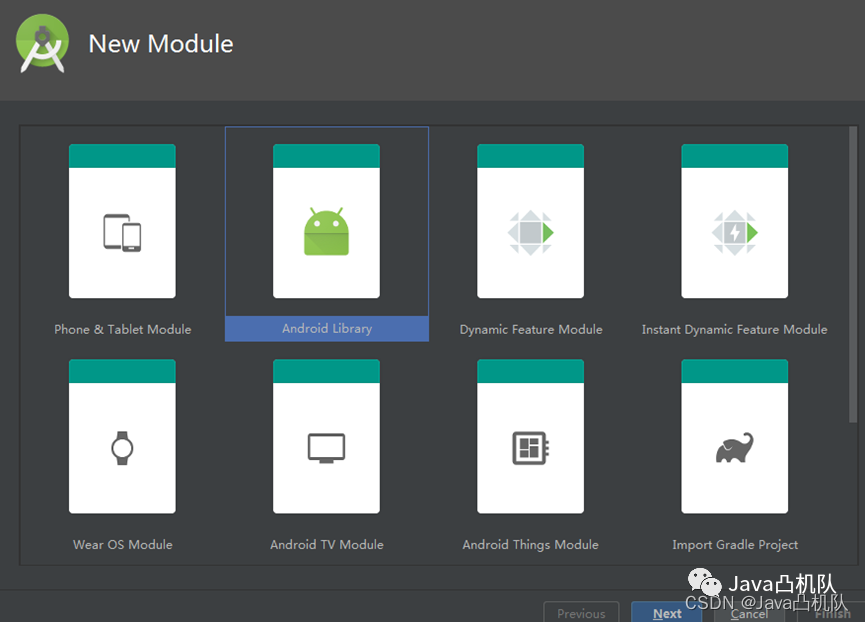The height and width of the screenshot is (622, 865).
Task: Pick the Gradle elephant icon
Action: (734, 447)
